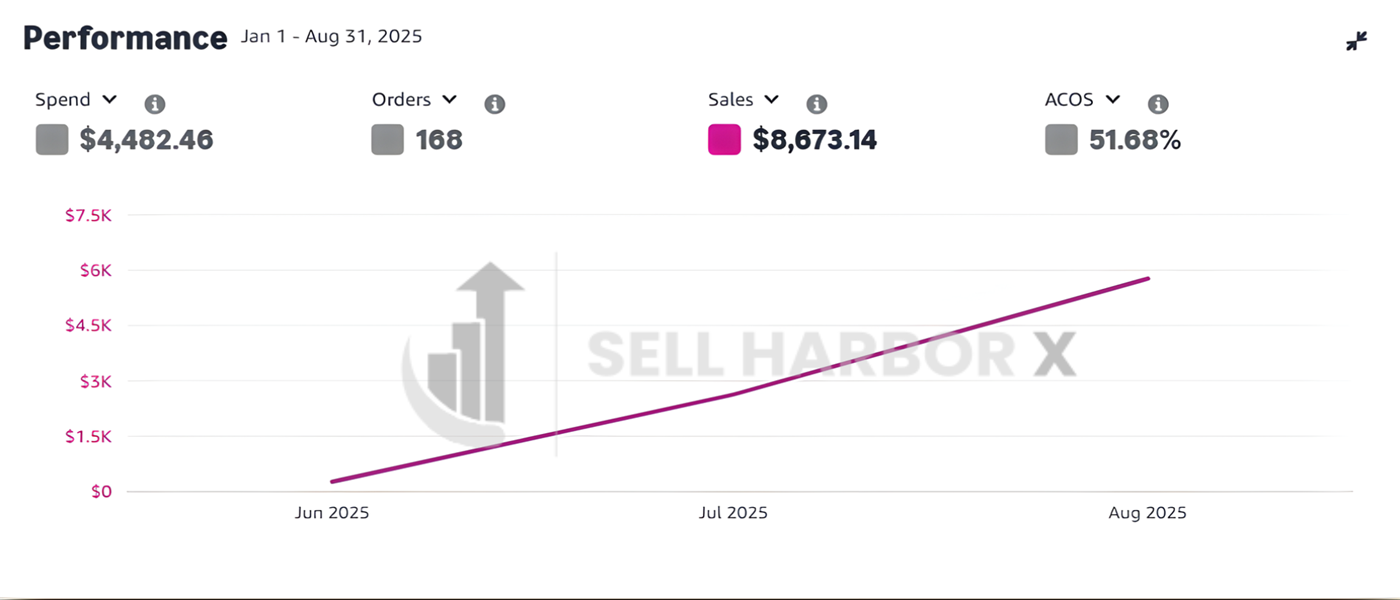
Task: Open the Sales info icon
Action: (x=817, y=104)
